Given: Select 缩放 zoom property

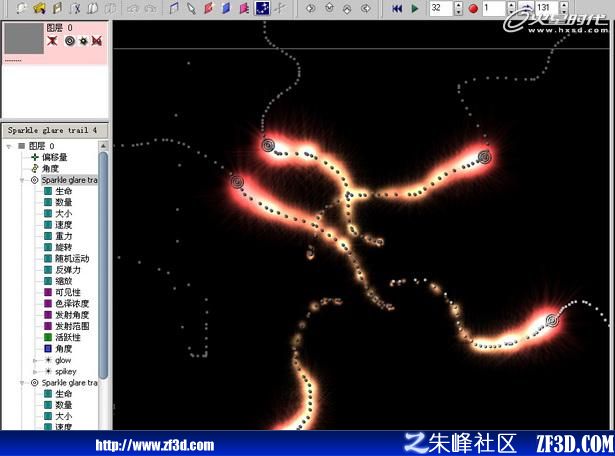Looking at the screenshot, I should [x=64, y=281].
